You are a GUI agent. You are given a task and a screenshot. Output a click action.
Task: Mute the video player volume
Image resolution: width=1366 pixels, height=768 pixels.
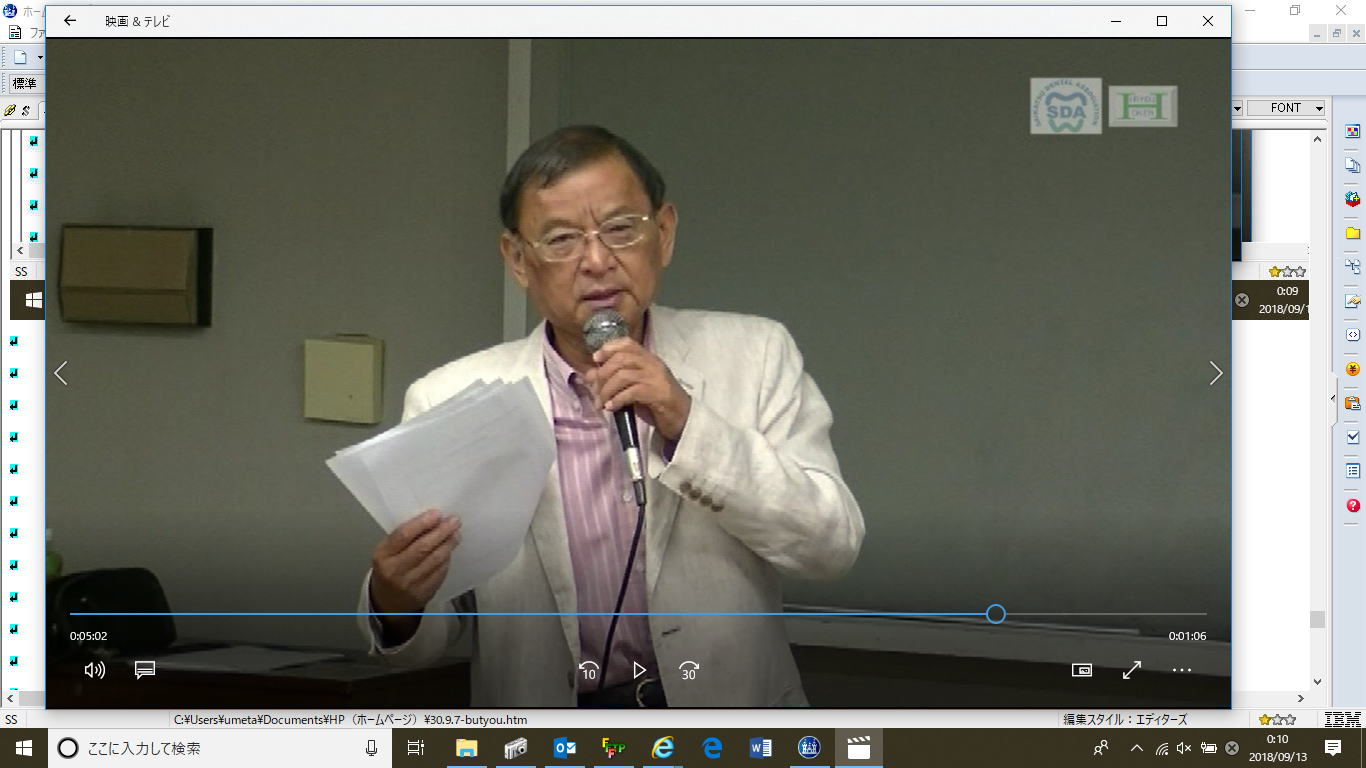tap(95, 670)
